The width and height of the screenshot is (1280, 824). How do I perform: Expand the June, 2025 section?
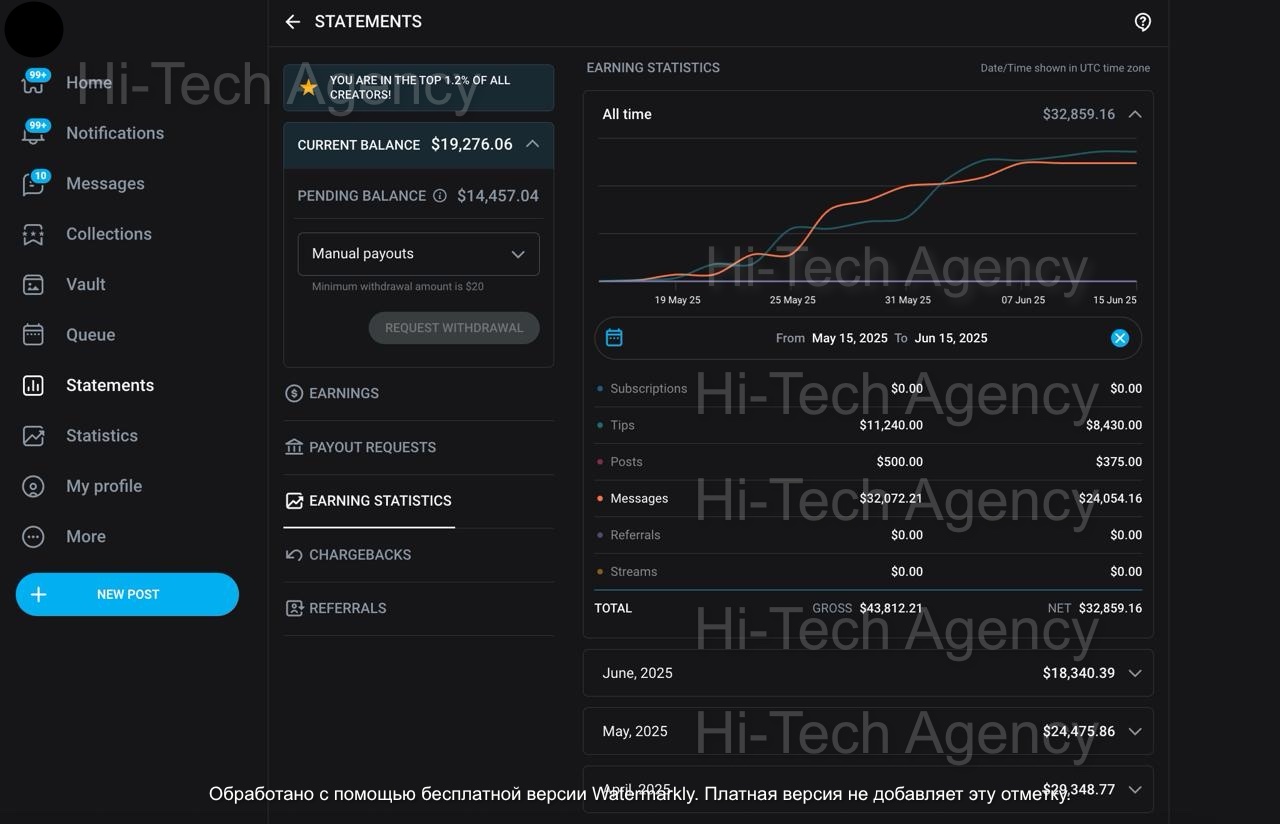(868, 673)
